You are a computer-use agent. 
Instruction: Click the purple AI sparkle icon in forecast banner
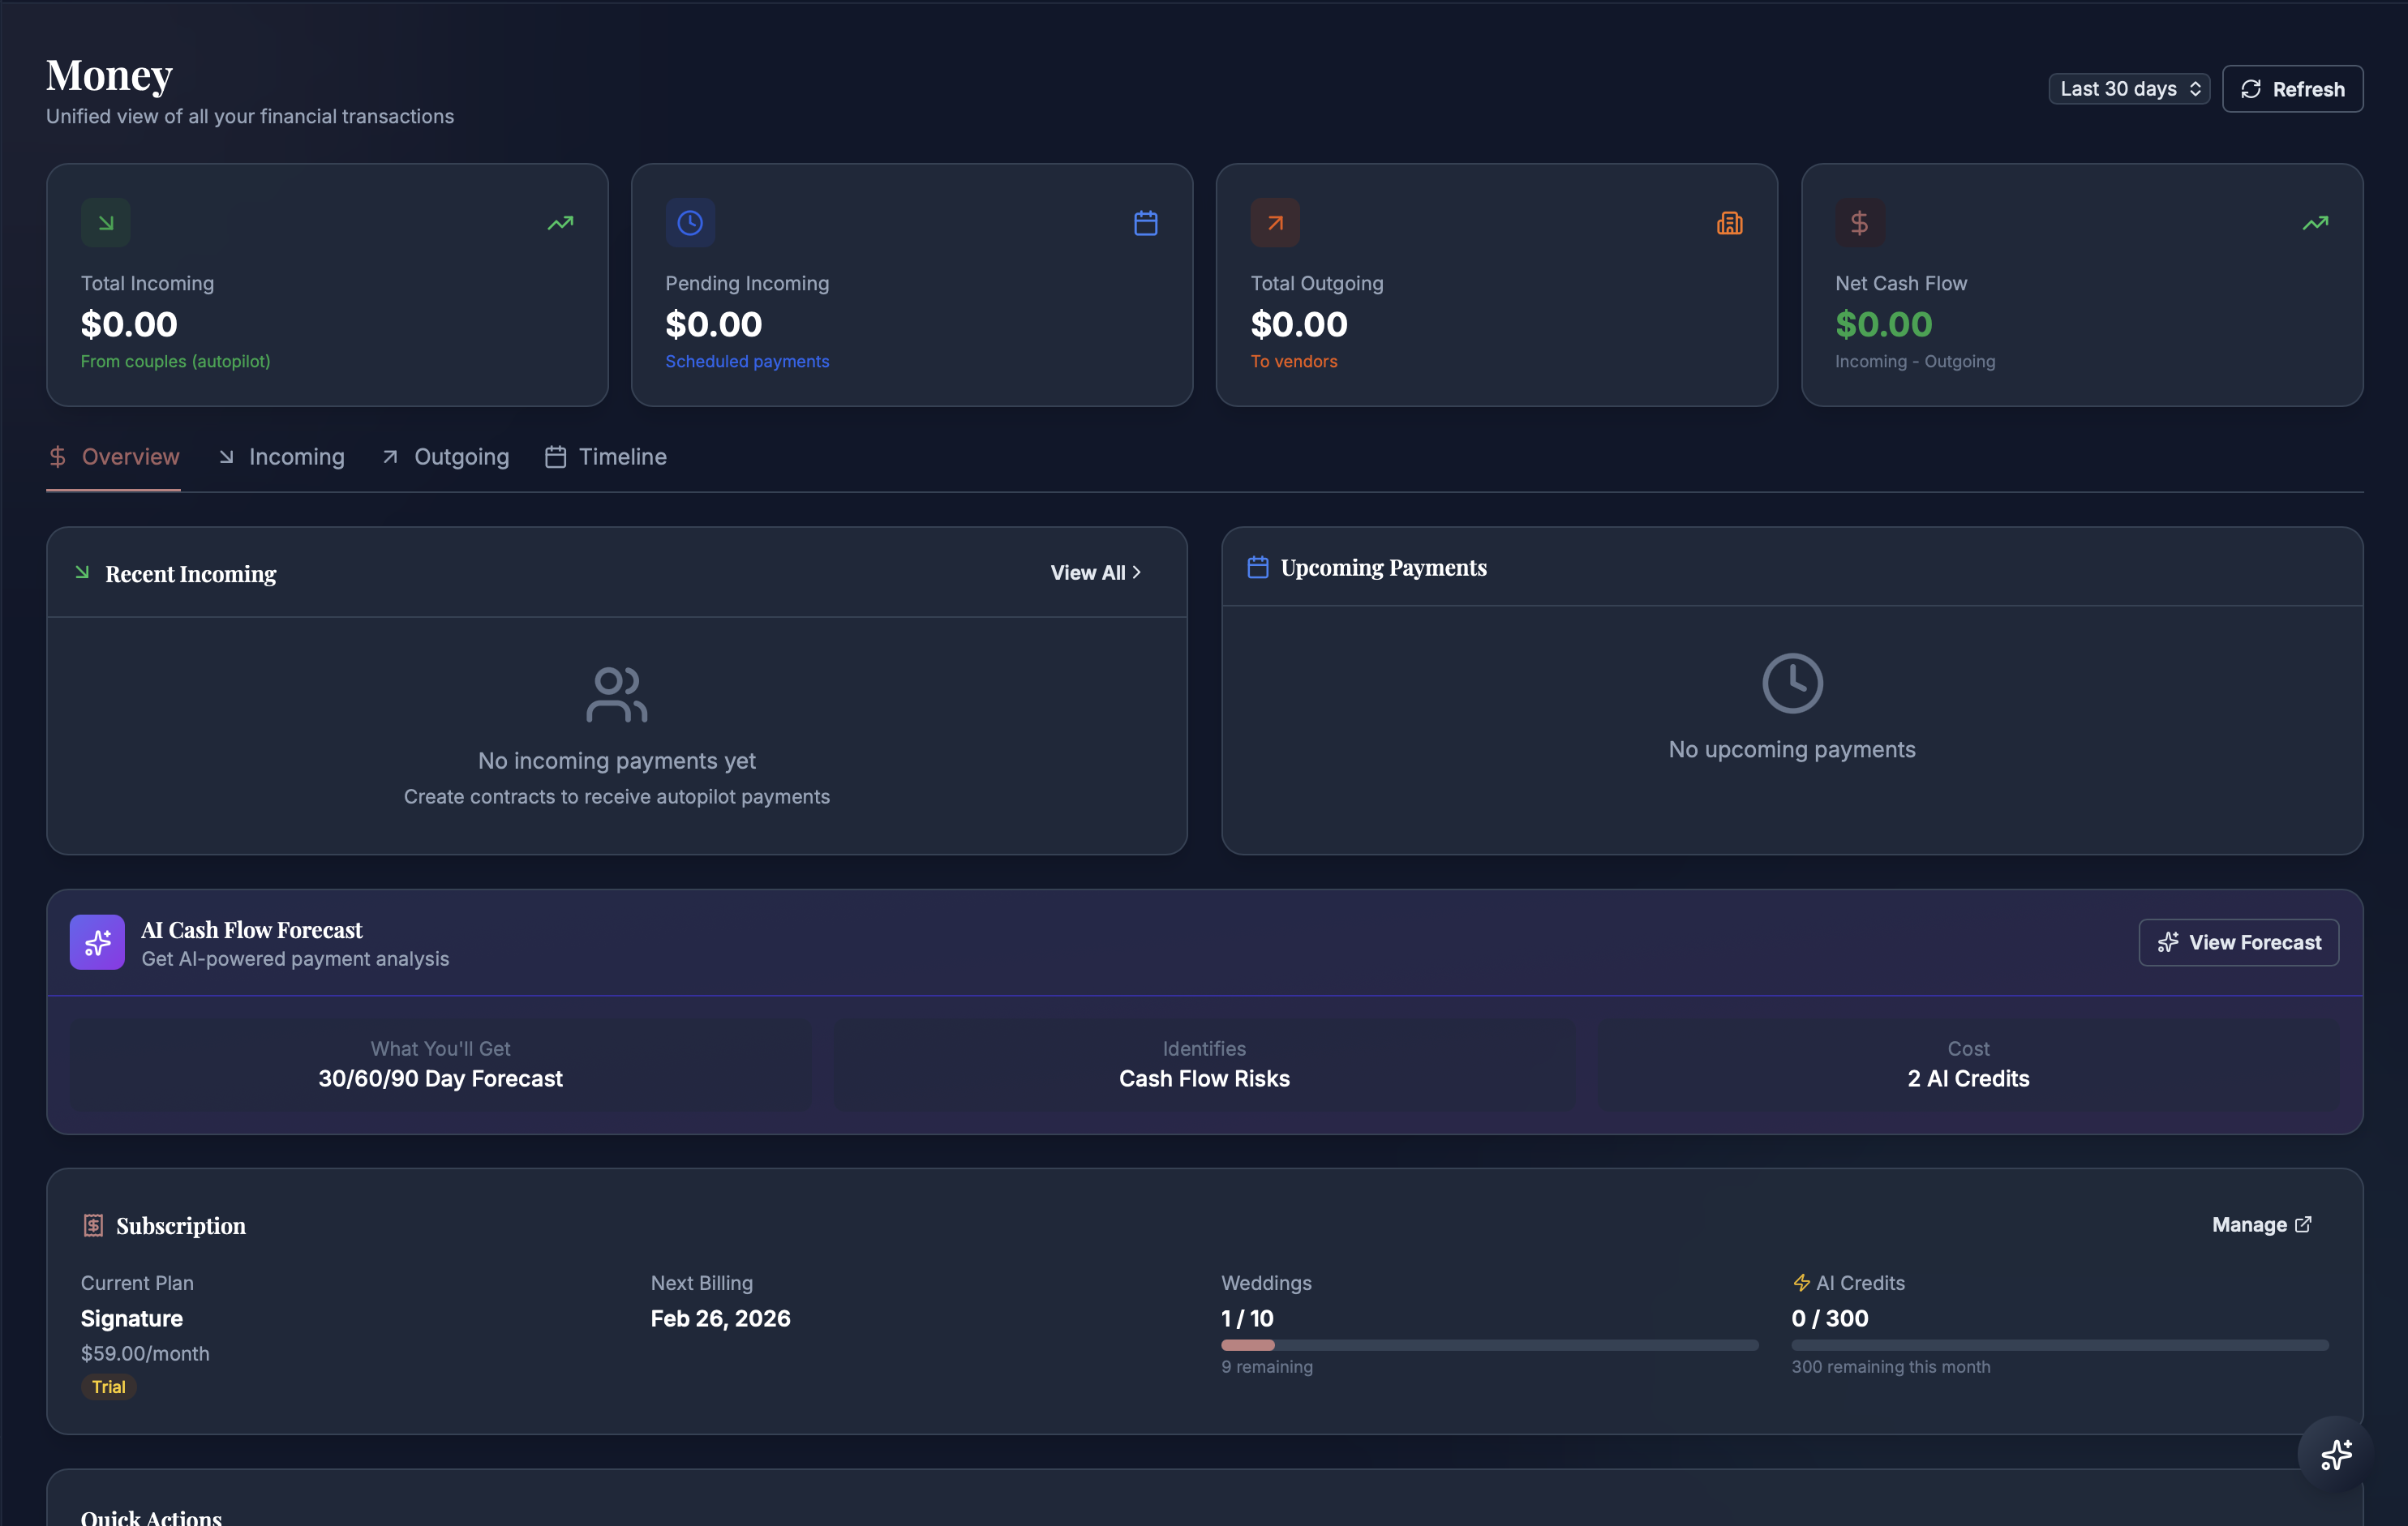click(96, 941)
